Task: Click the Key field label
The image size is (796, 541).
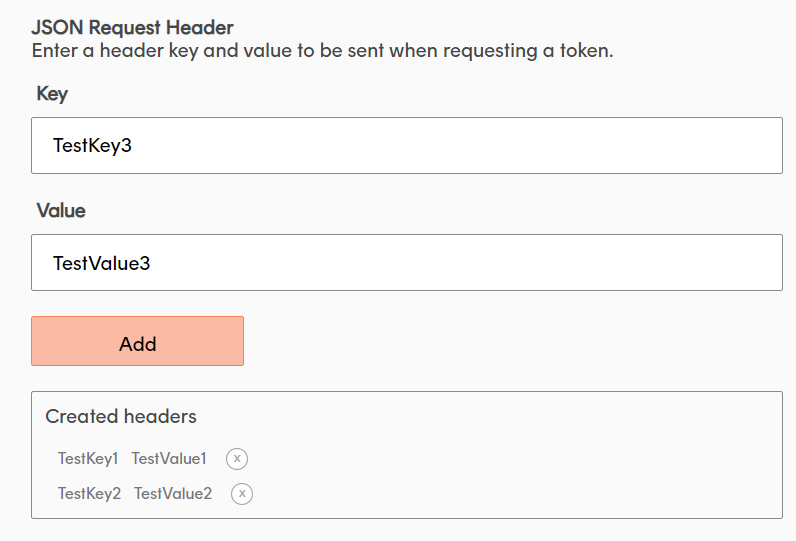Action: [x=52, y=94]
